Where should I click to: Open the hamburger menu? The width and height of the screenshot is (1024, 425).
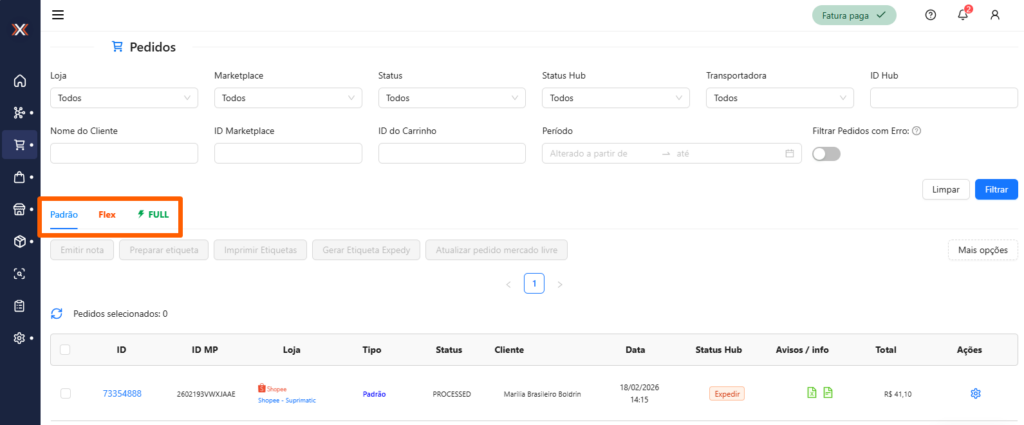[58, 15]
